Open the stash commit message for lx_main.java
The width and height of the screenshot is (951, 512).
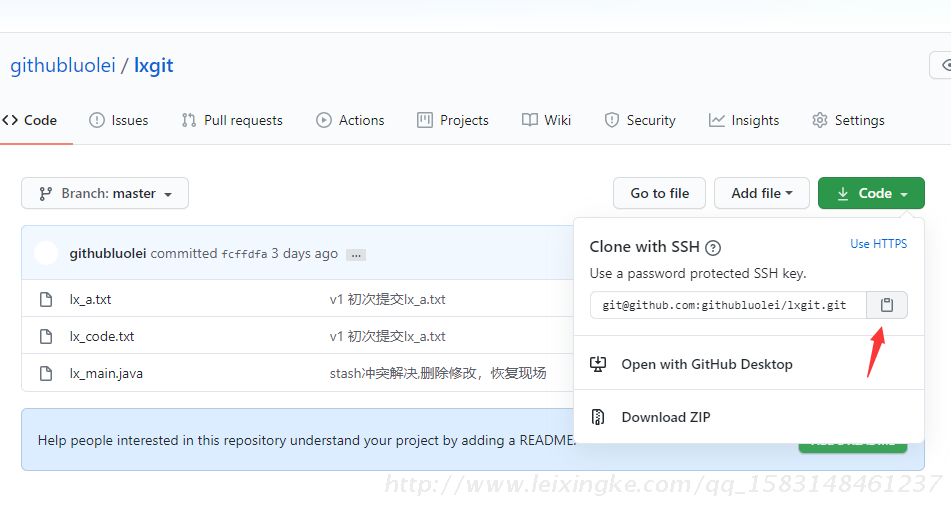point(438,373)
